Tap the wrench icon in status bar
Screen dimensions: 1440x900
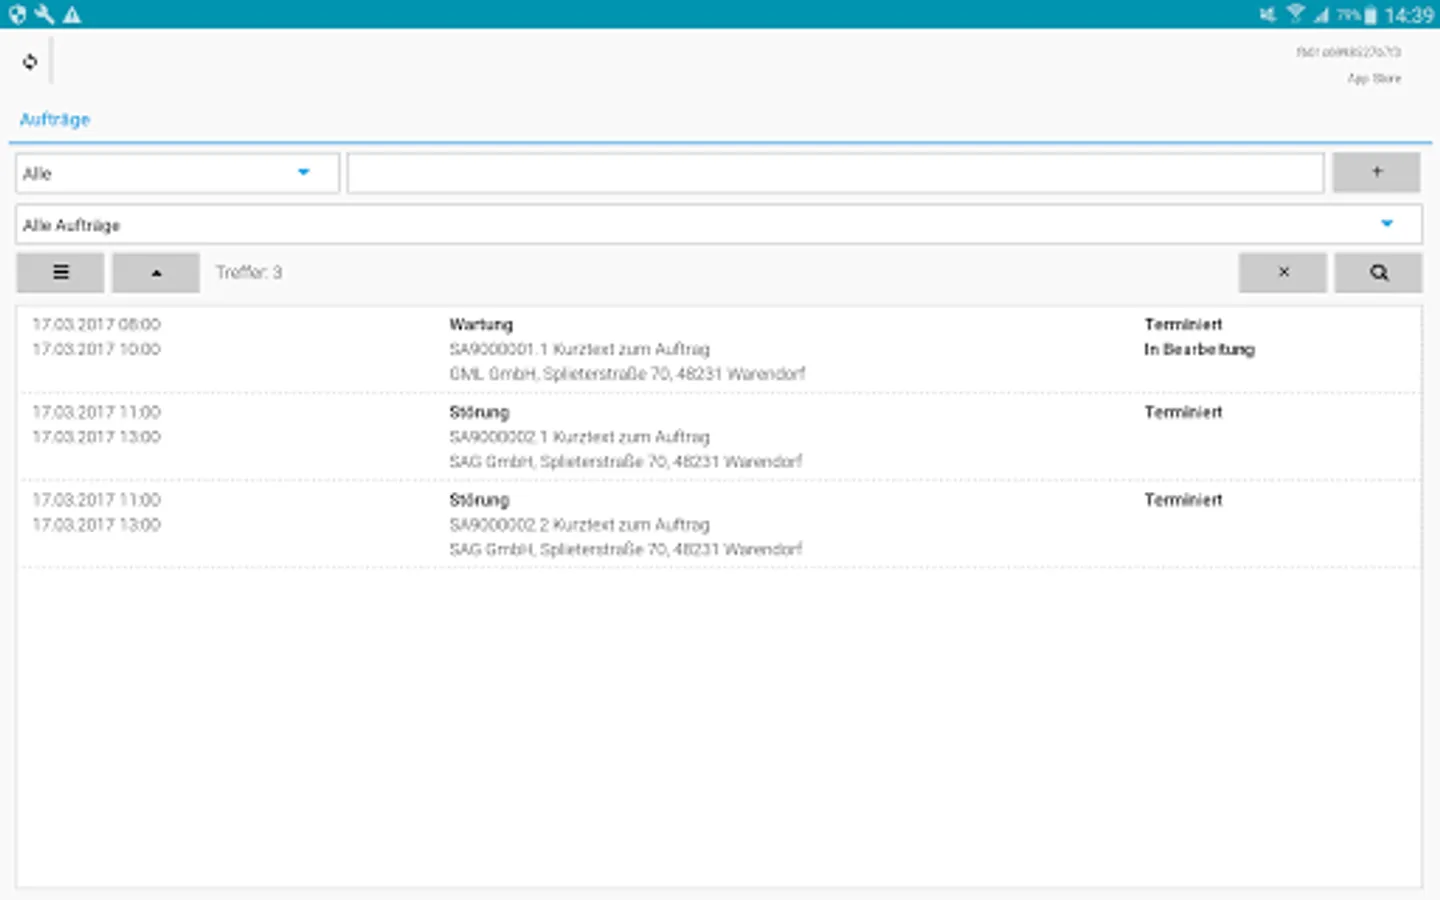coord(44,14)
